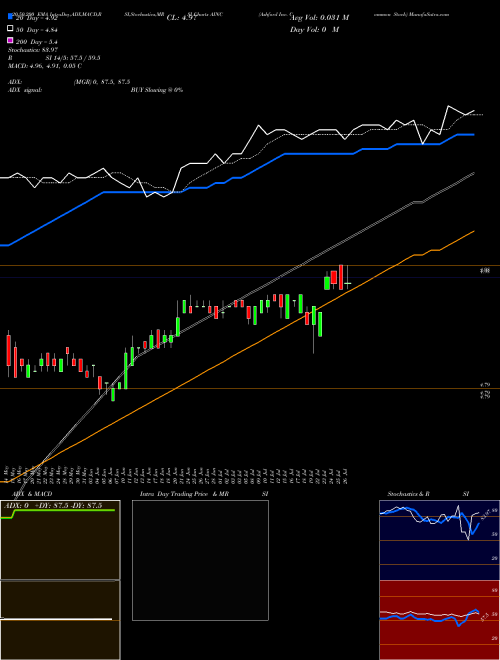Viewport: 500px width, 660px height.
Task: Click the white 50 Day legend swatch
Action: 10,29
